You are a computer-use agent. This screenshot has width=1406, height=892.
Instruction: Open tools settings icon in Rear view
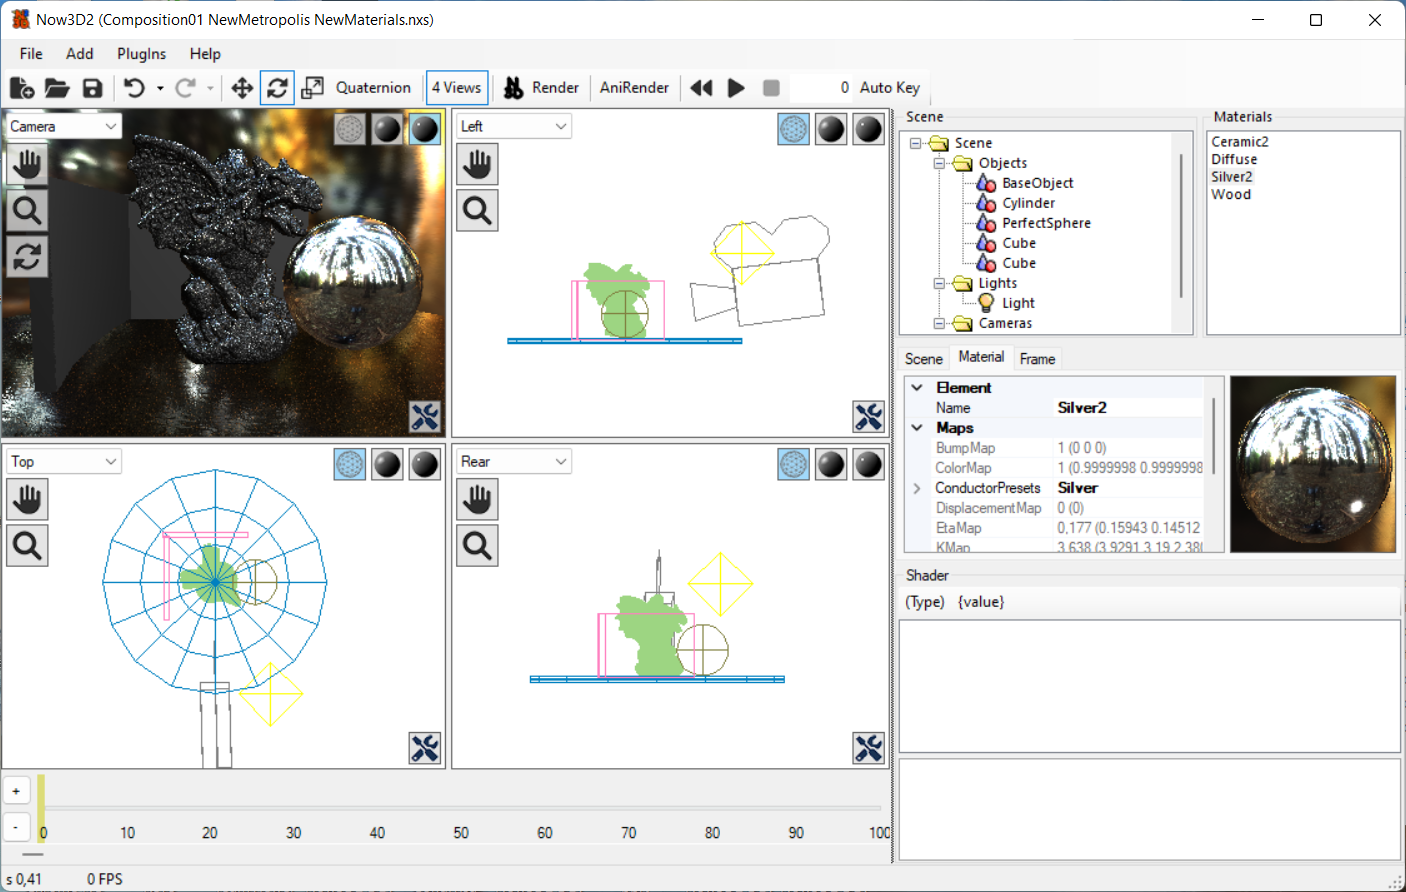(x=868, y=748)
